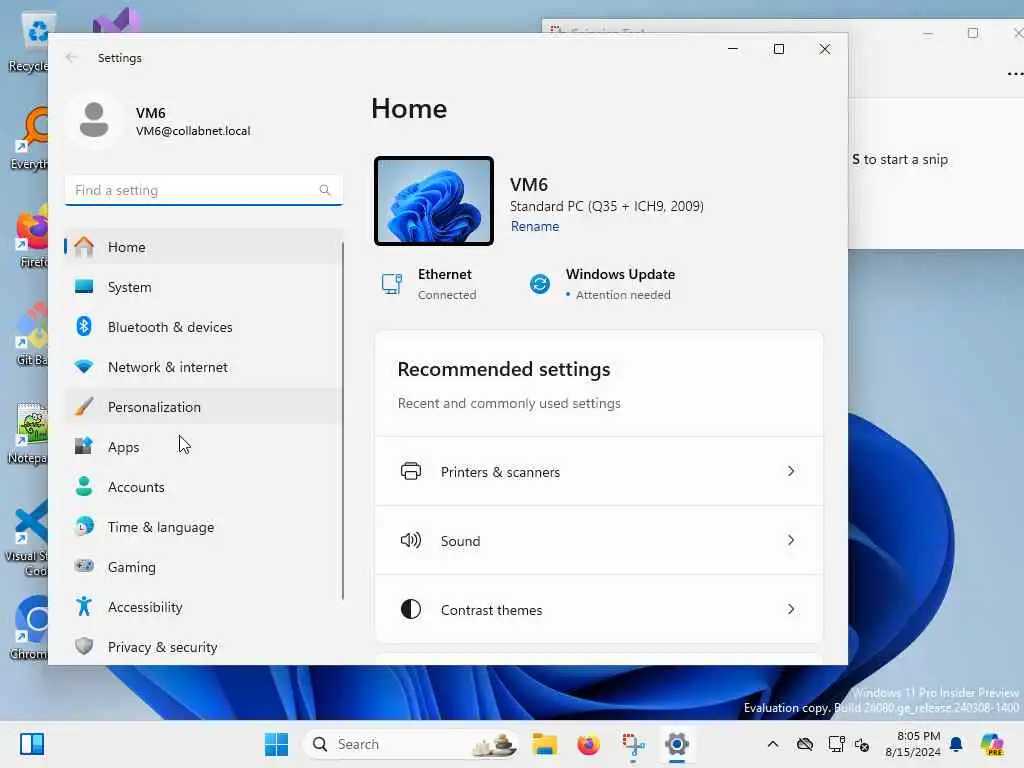Click the Accessibility figure icon
1024x768 pixels.
point(84,607)
